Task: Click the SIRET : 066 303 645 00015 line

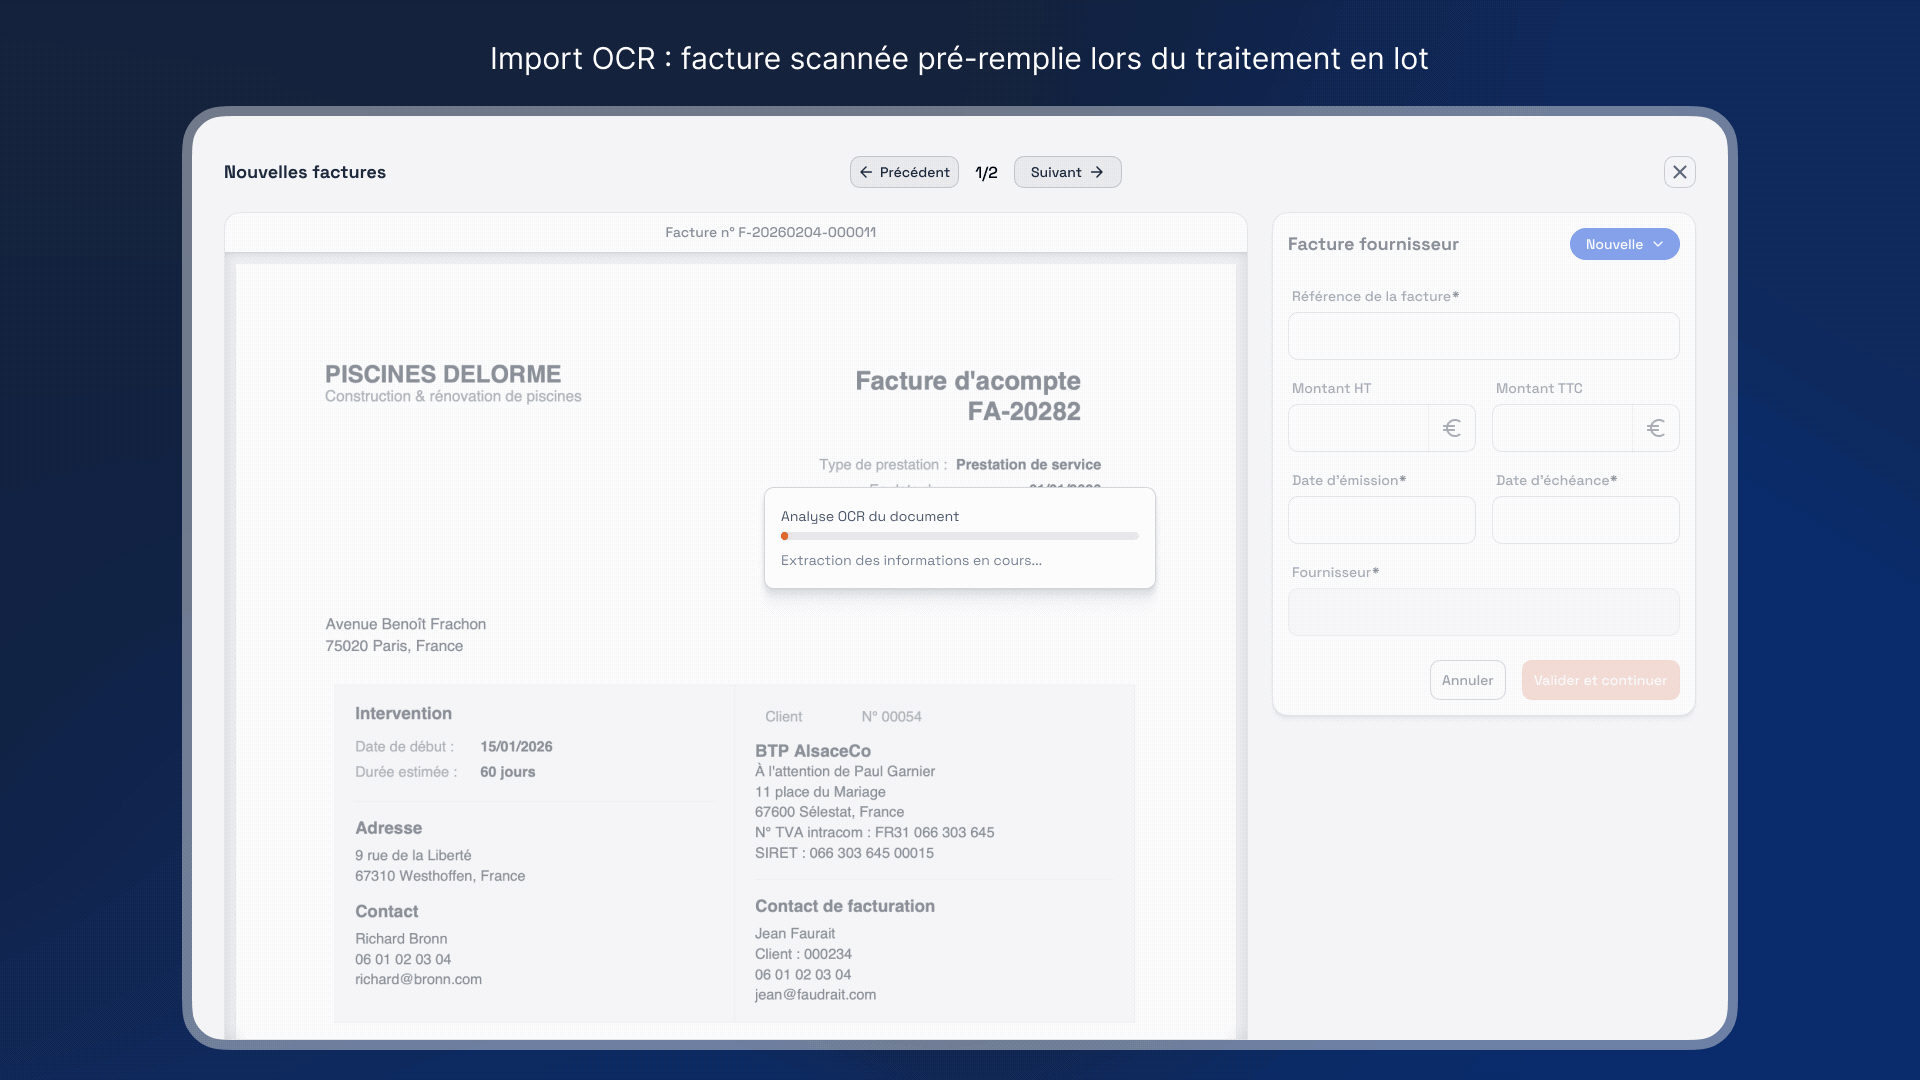Action: tap(844, 853)
